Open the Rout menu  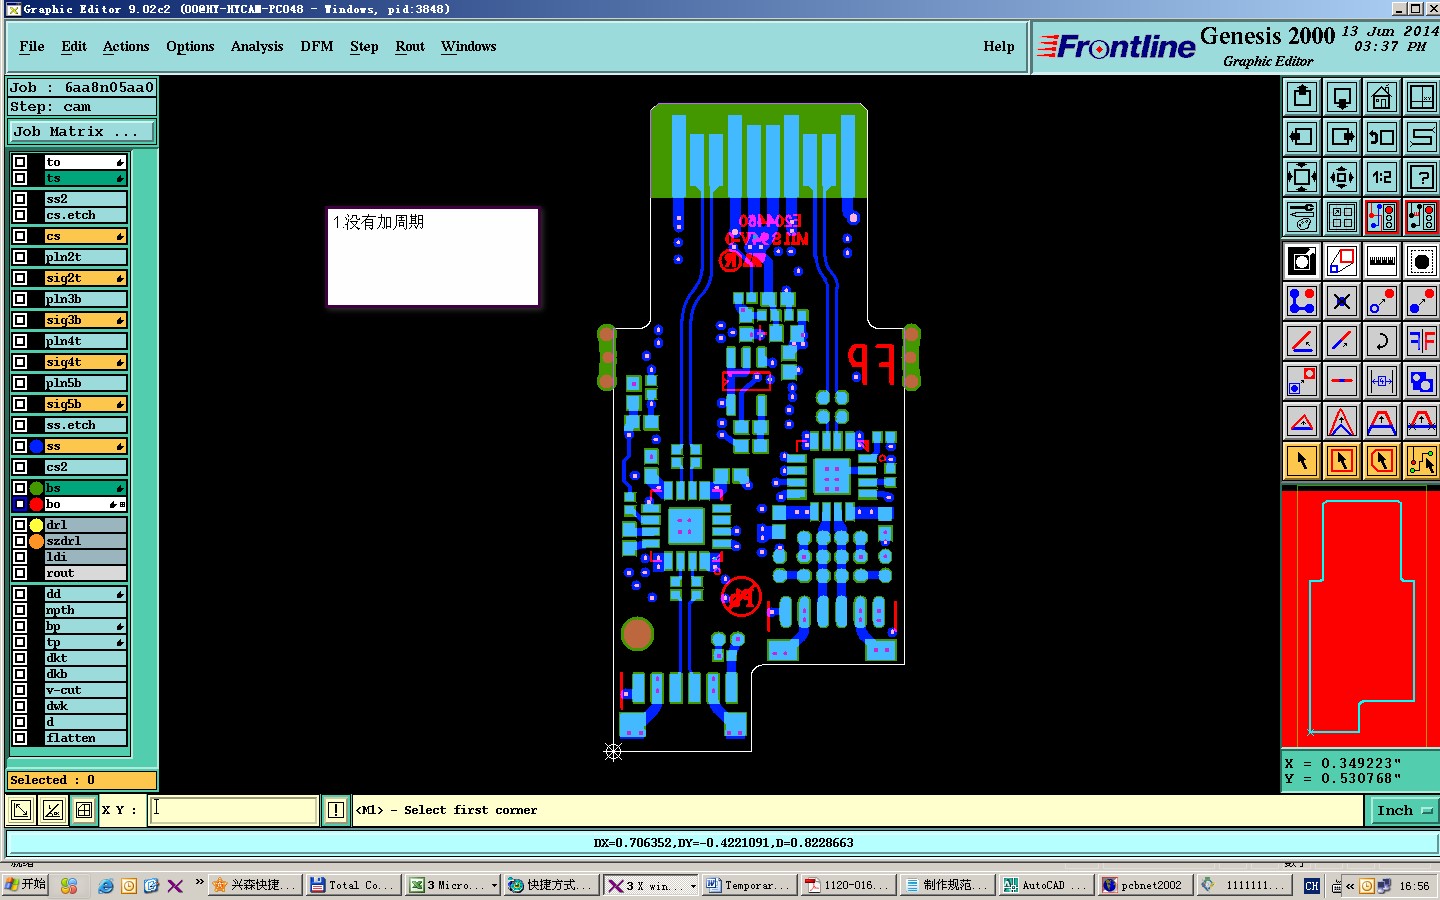click(410, 46)
